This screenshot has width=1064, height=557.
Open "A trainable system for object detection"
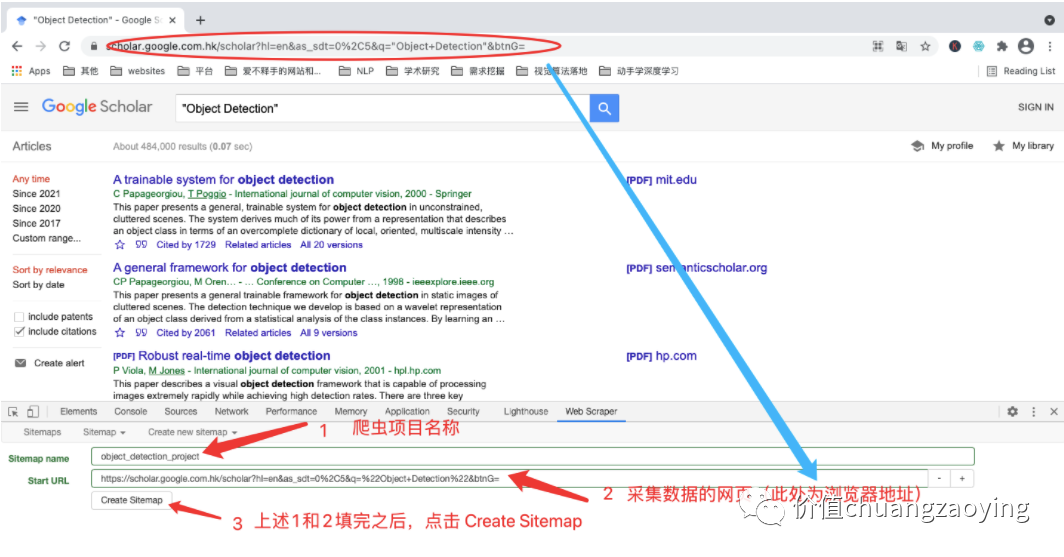[223, 180]
